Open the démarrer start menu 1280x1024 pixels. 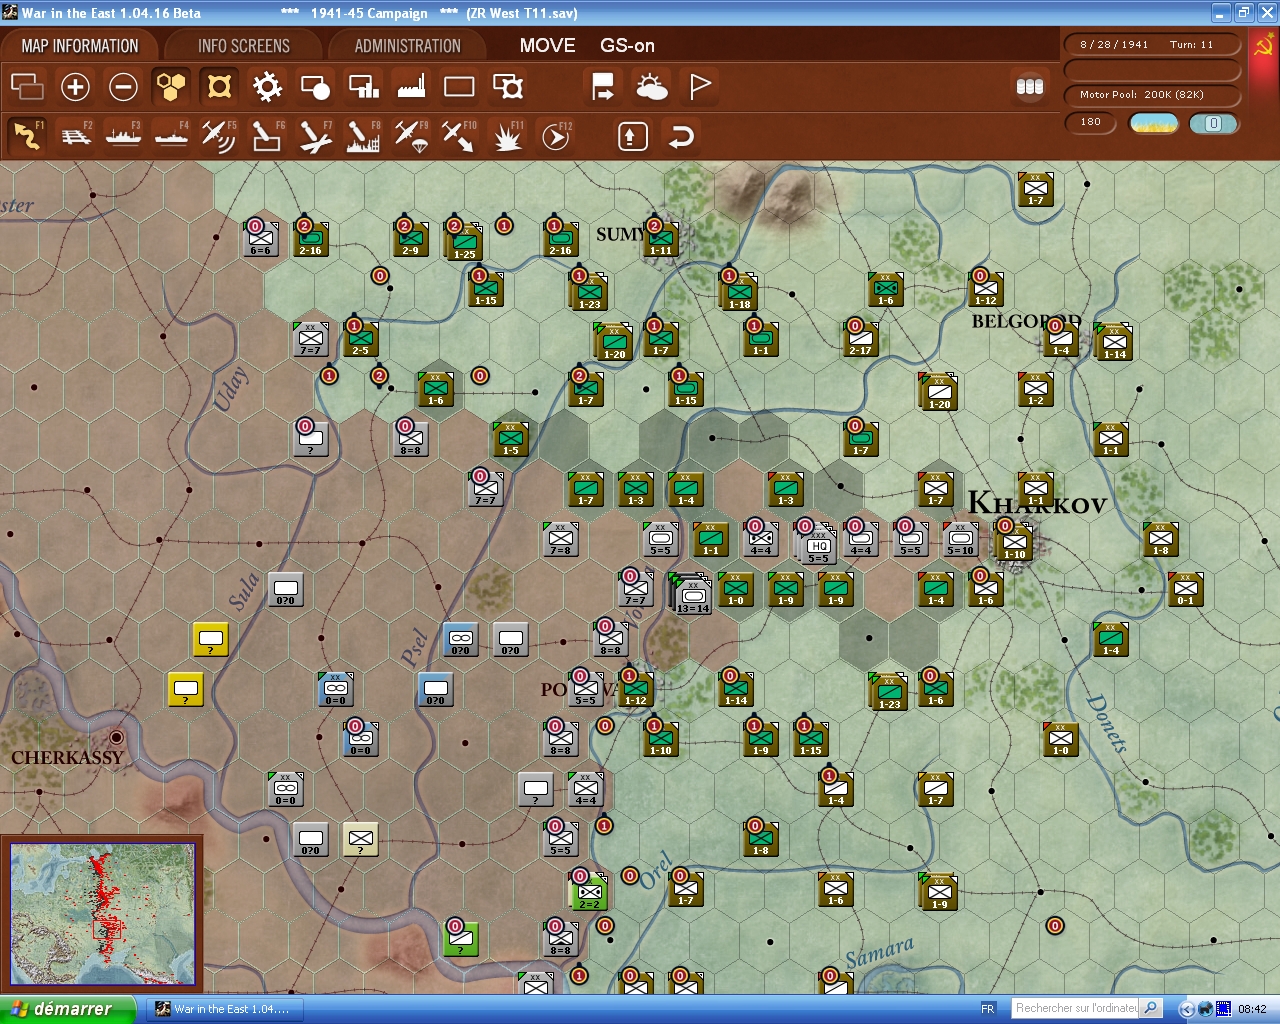(x=66, y=1009)
